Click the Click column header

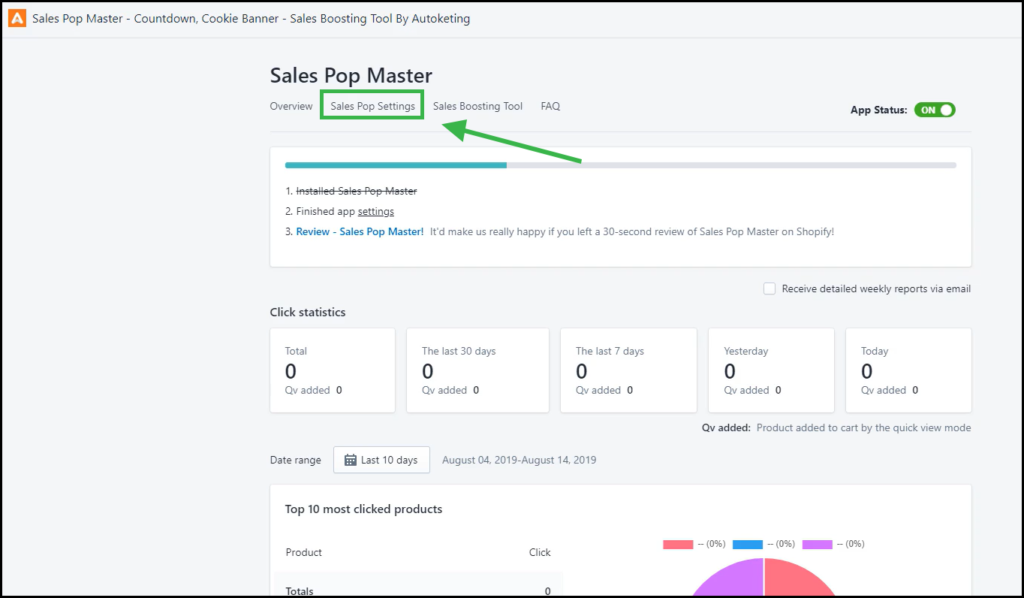click(539, 552)
